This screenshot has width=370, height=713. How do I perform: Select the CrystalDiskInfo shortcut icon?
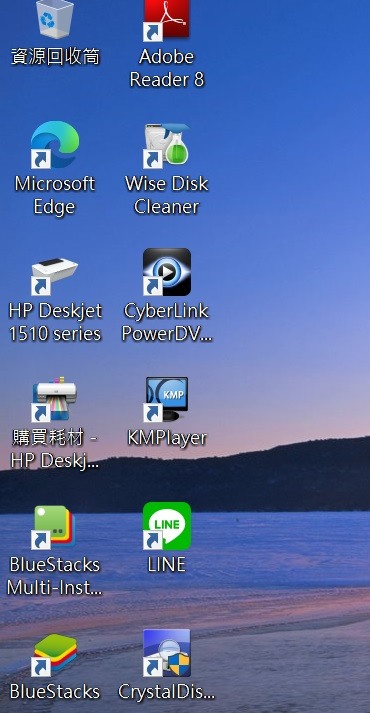167,653
